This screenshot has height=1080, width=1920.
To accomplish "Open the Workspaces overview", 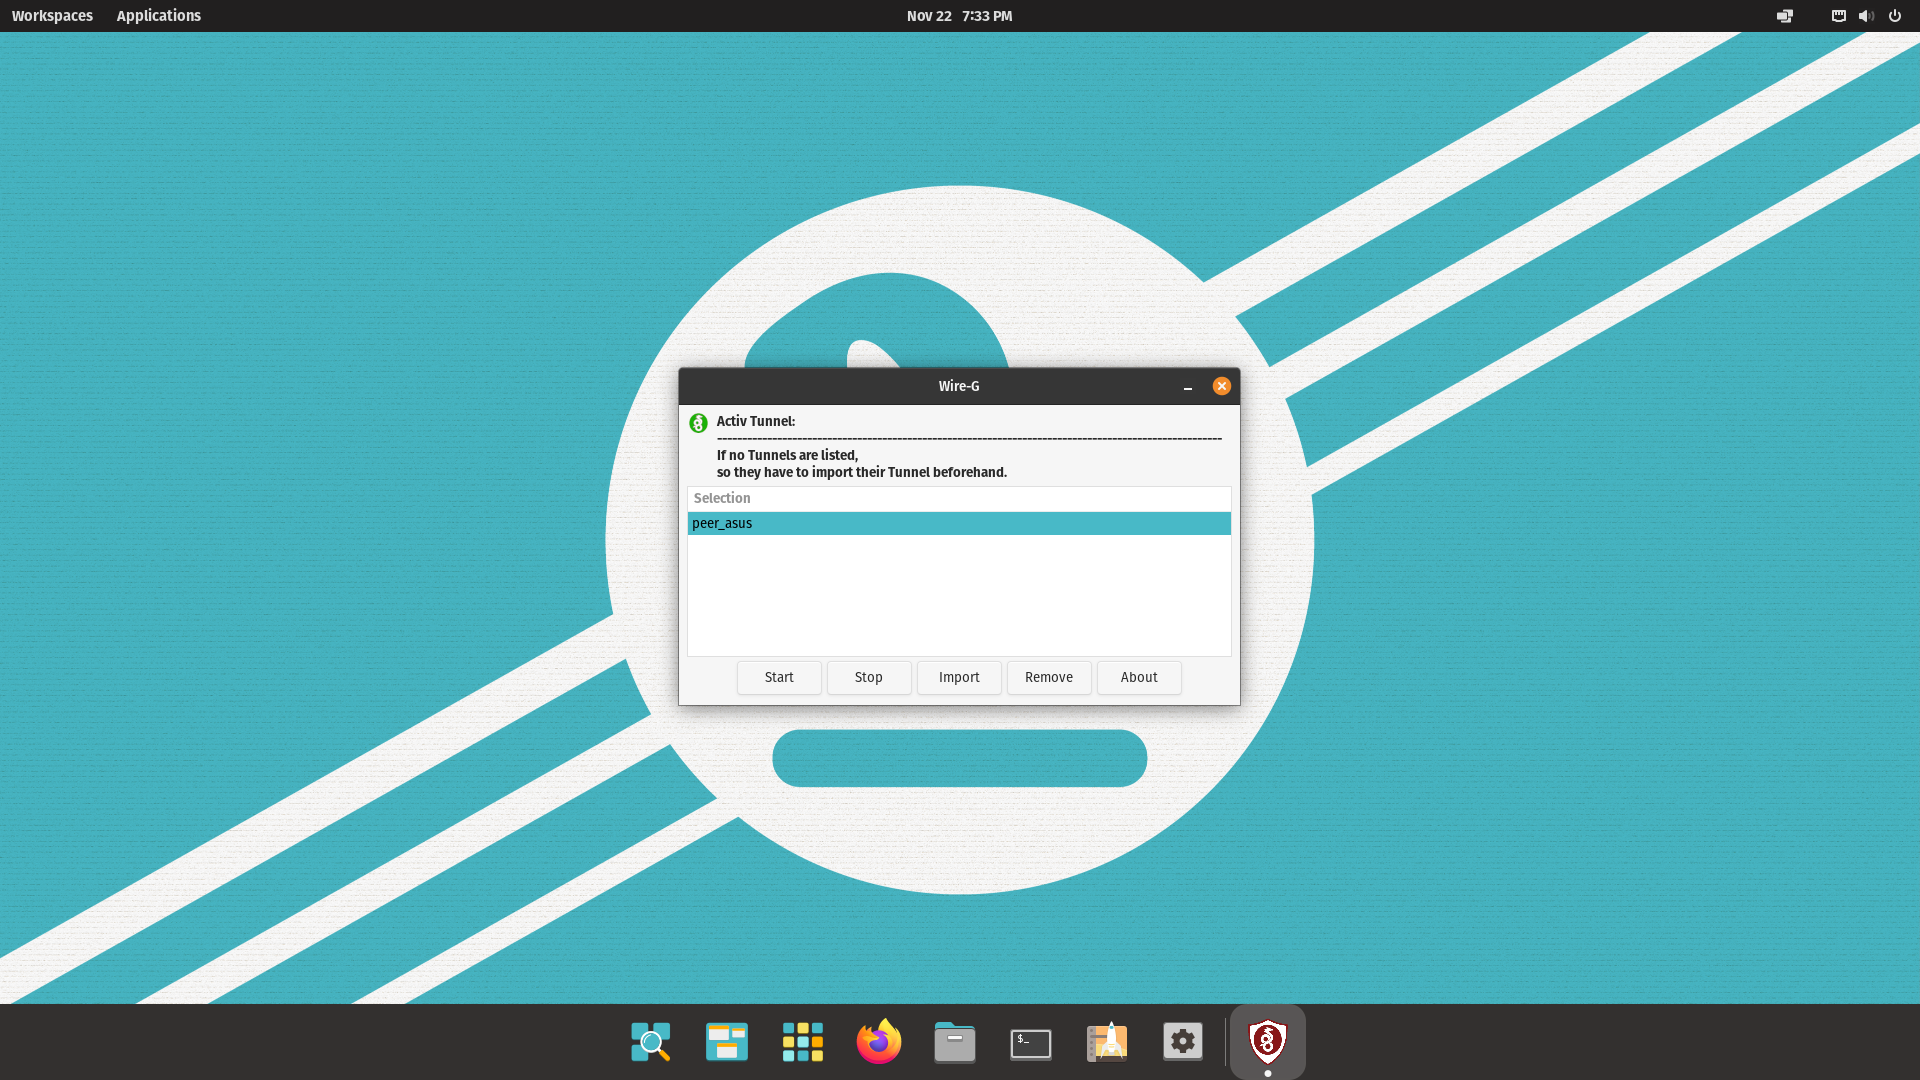I will pos(52,16).
